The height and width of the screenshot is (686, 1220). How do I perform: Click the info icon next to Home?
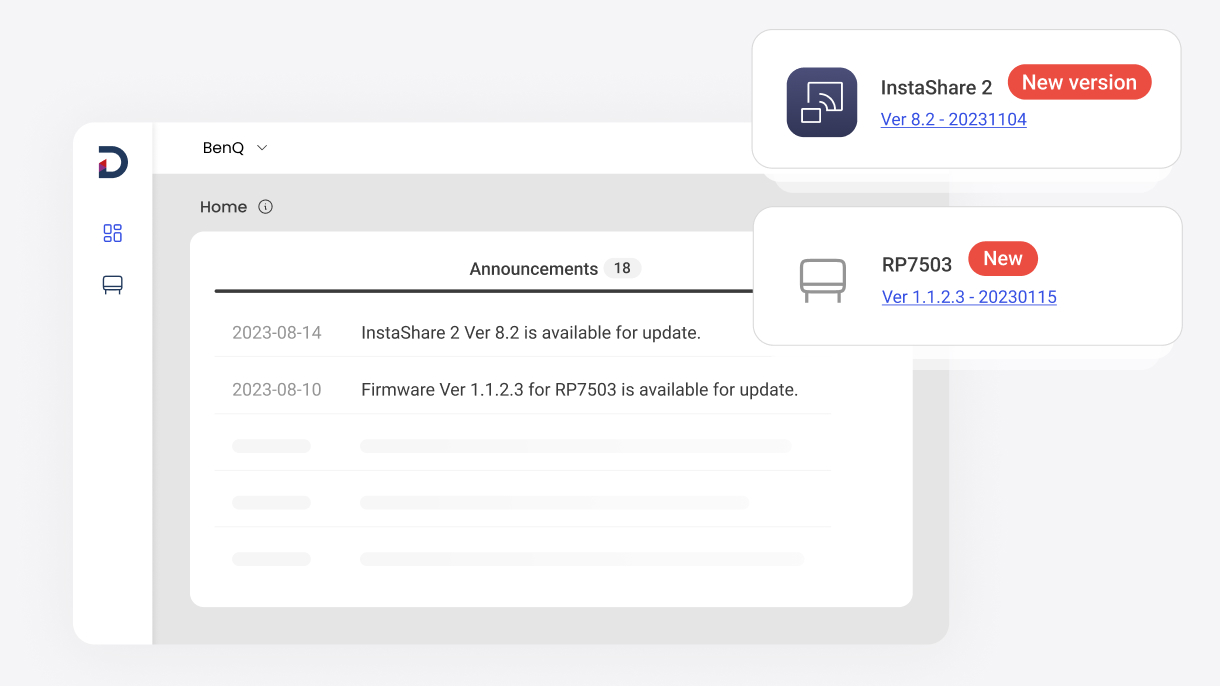(x=265, y=207)
